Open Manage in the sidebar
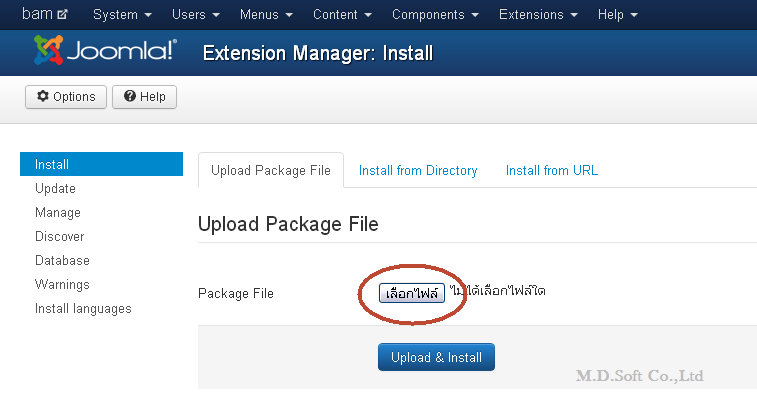This screenshot has height=412, width=757. pyautogui.click(x=57, y=213)
